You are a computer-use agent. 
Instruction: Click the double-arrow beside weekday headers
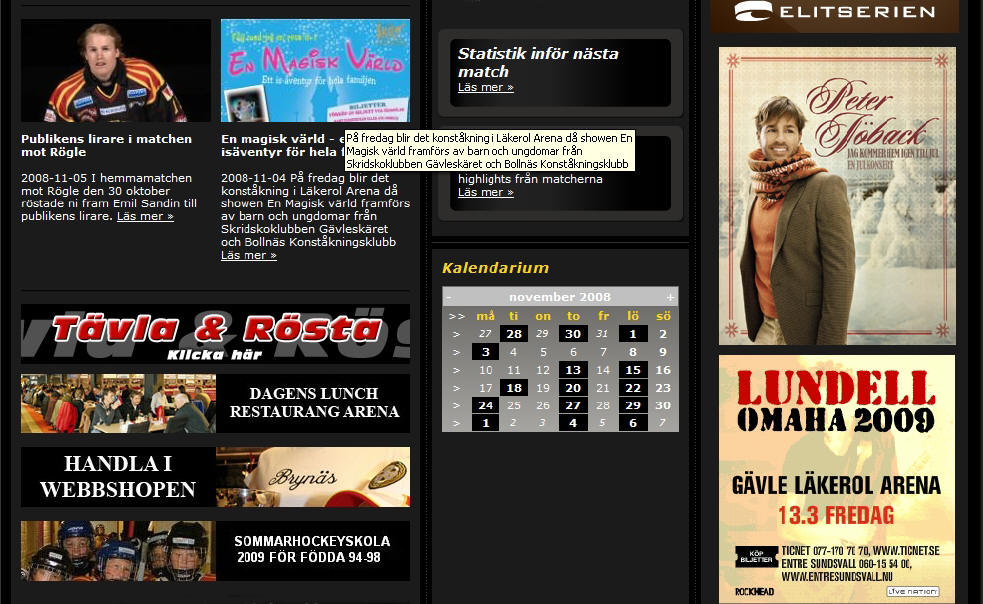coord(456,316)
